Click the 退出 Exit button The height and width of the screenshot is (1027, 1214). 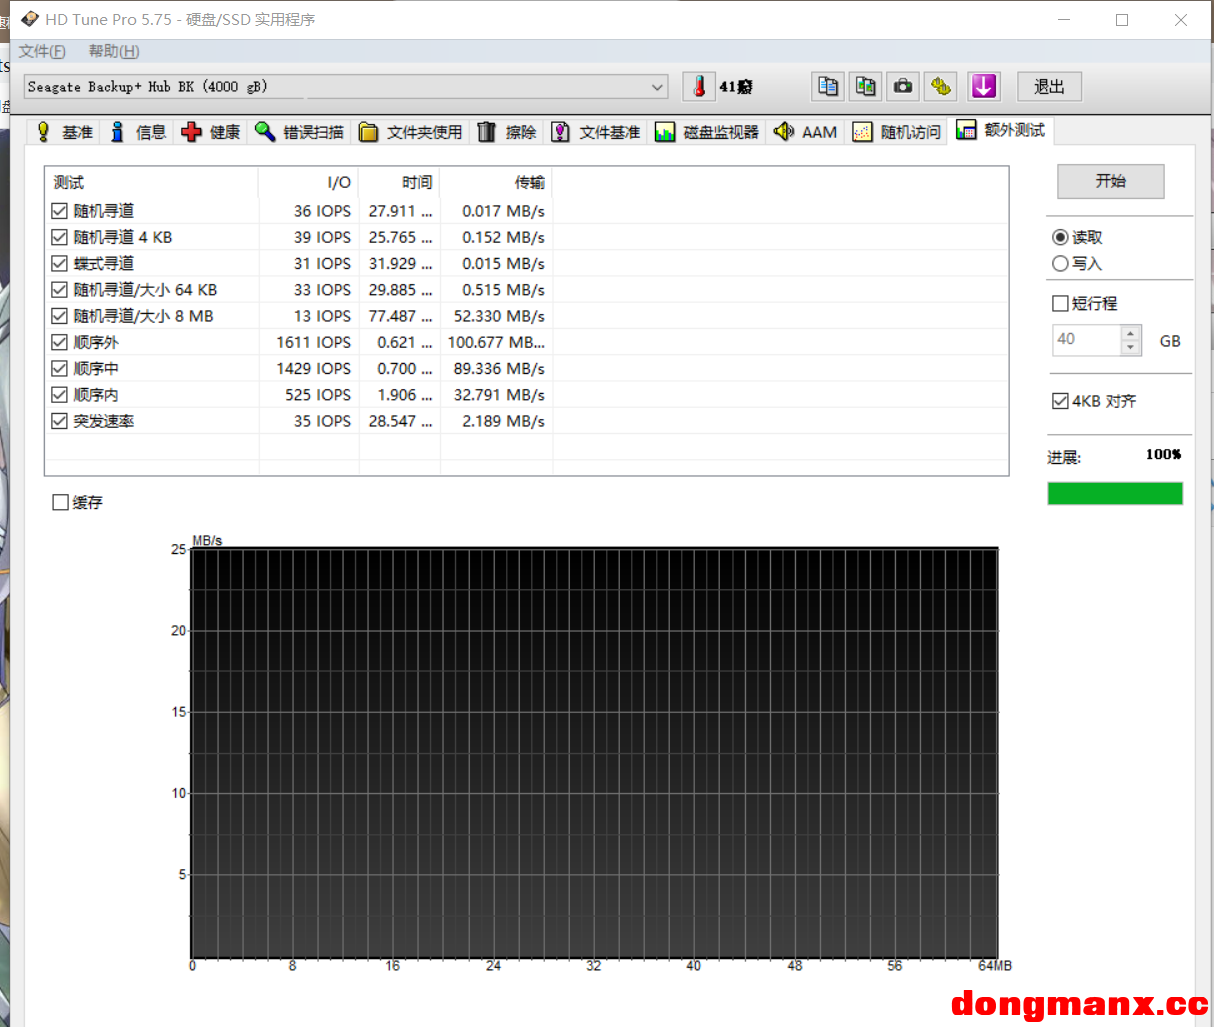pos(1049,87)
